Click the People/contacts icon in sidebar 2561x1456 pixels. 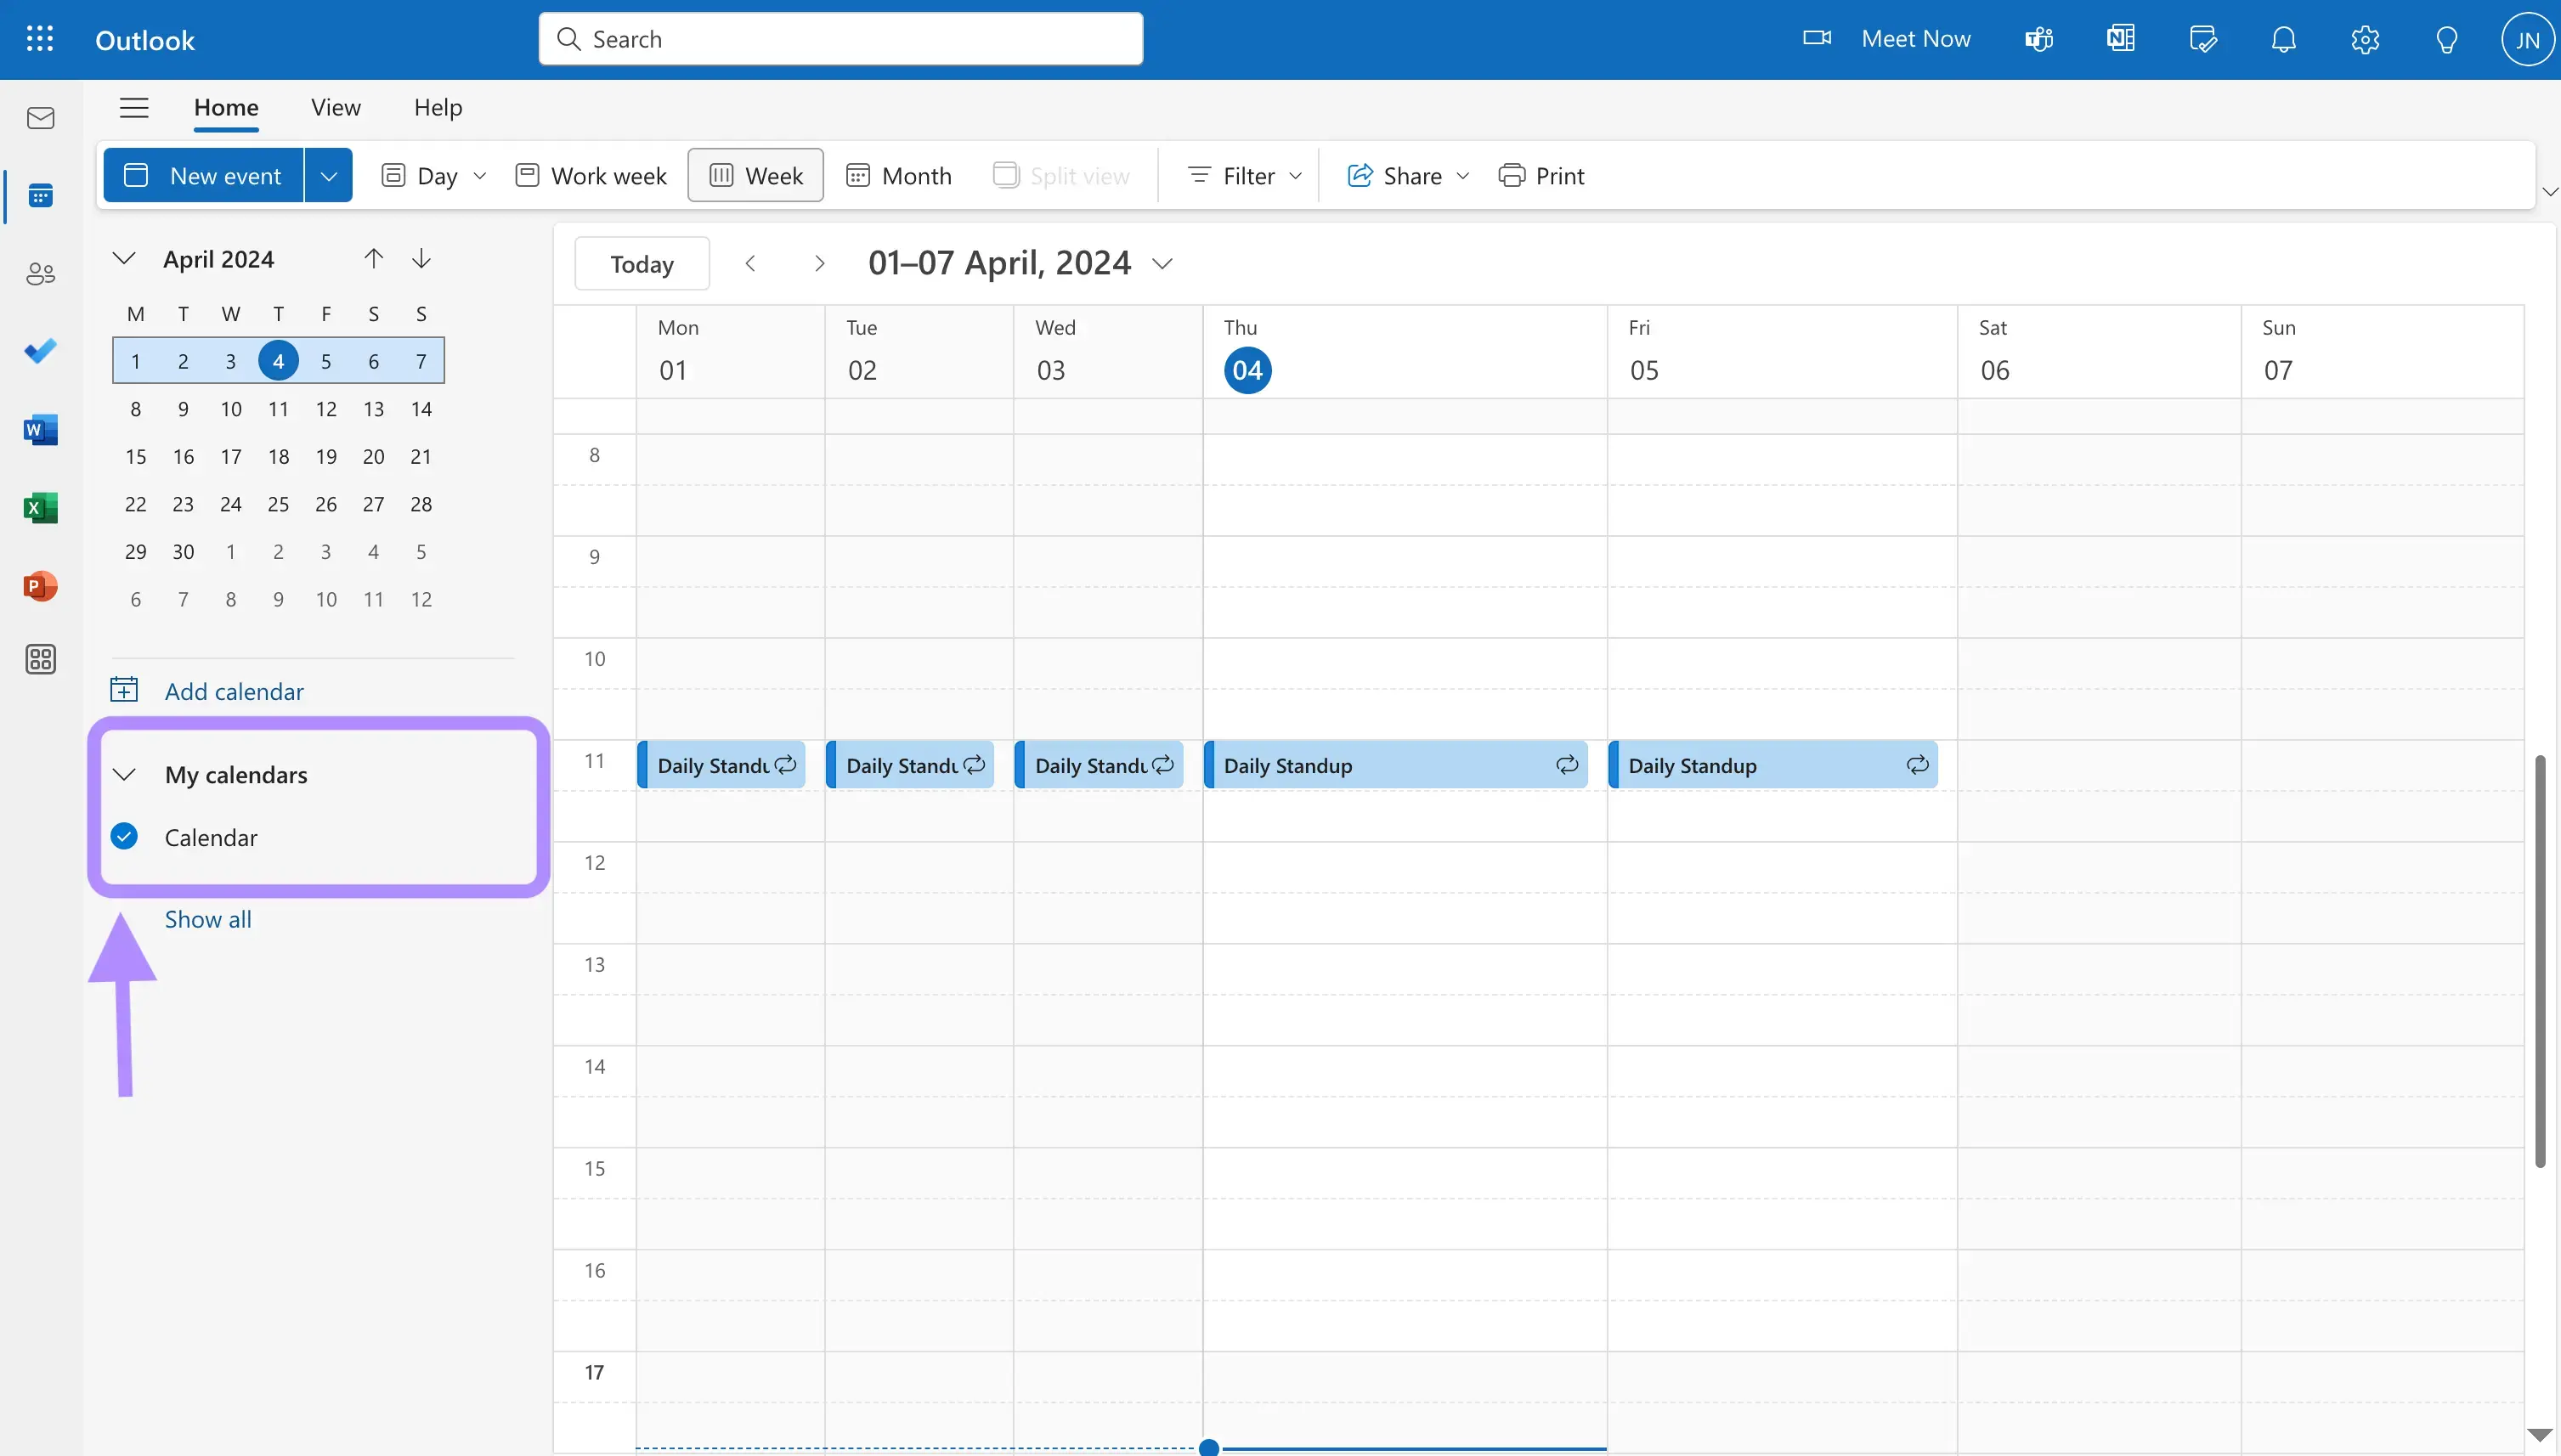(41, 274)
